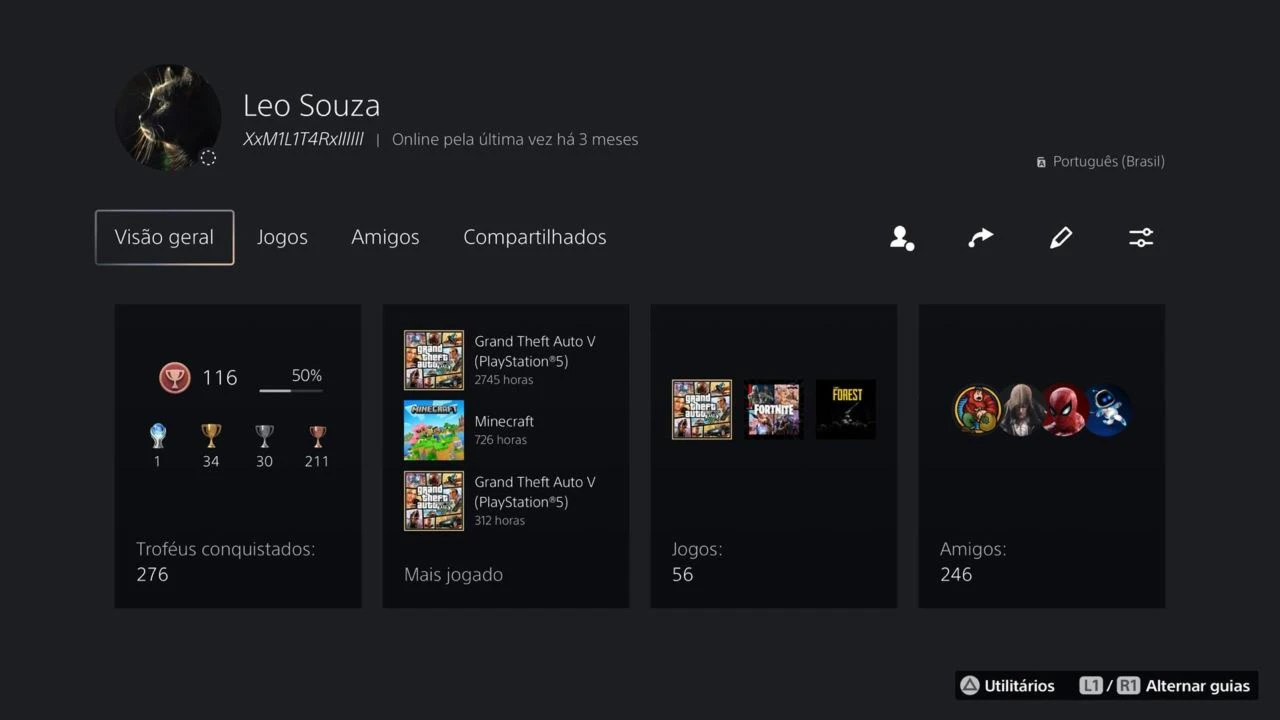Click the 726 horas playtime text
The image size is (1280, 720).
pos(501,440)
